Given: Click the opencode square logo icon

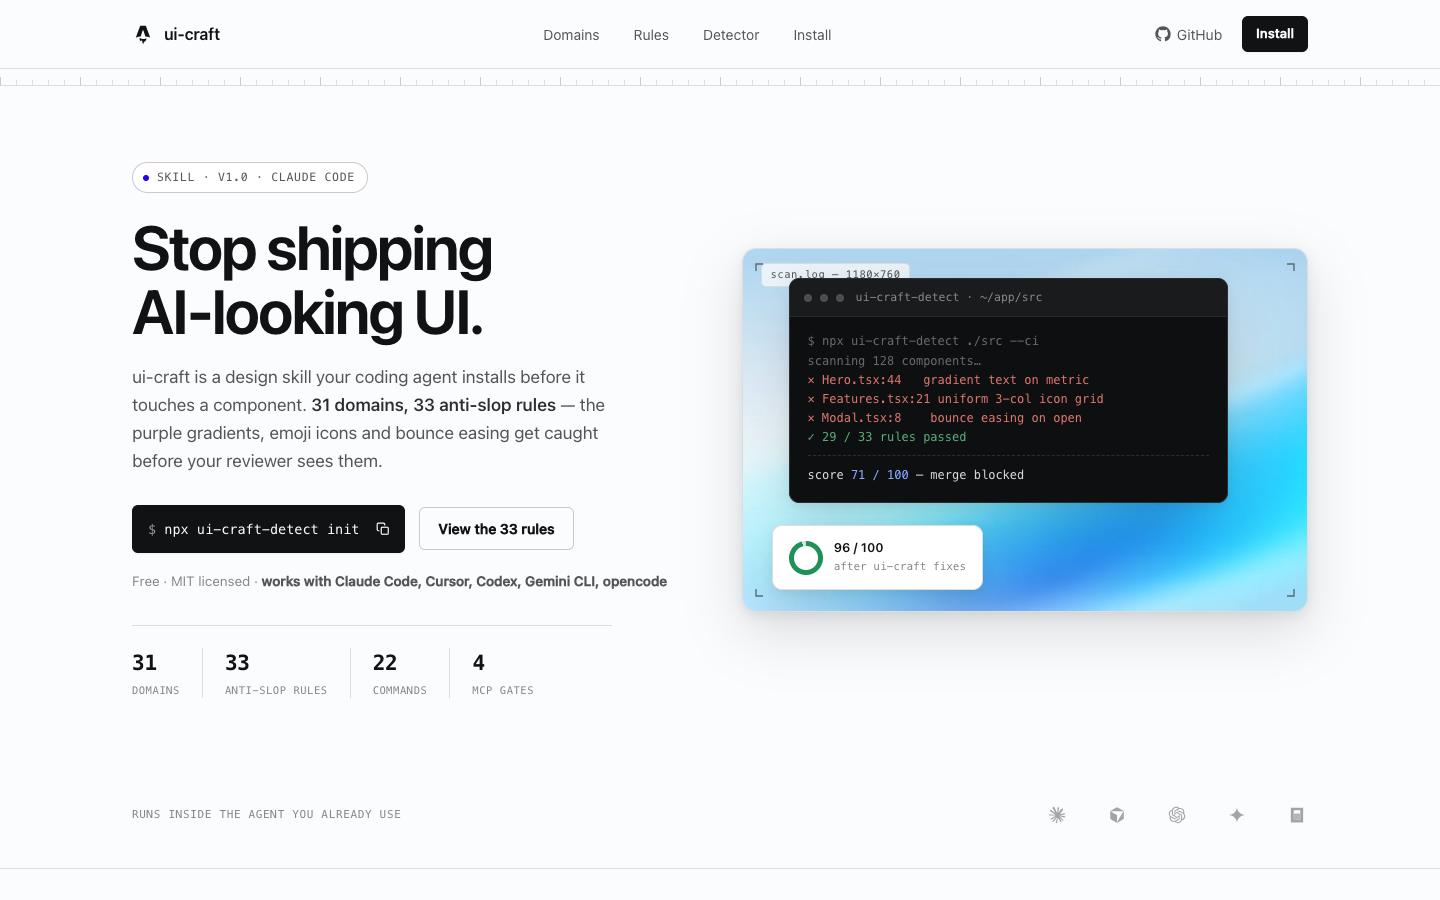Looking at the screenshot, I should (x=1297, y=815).
